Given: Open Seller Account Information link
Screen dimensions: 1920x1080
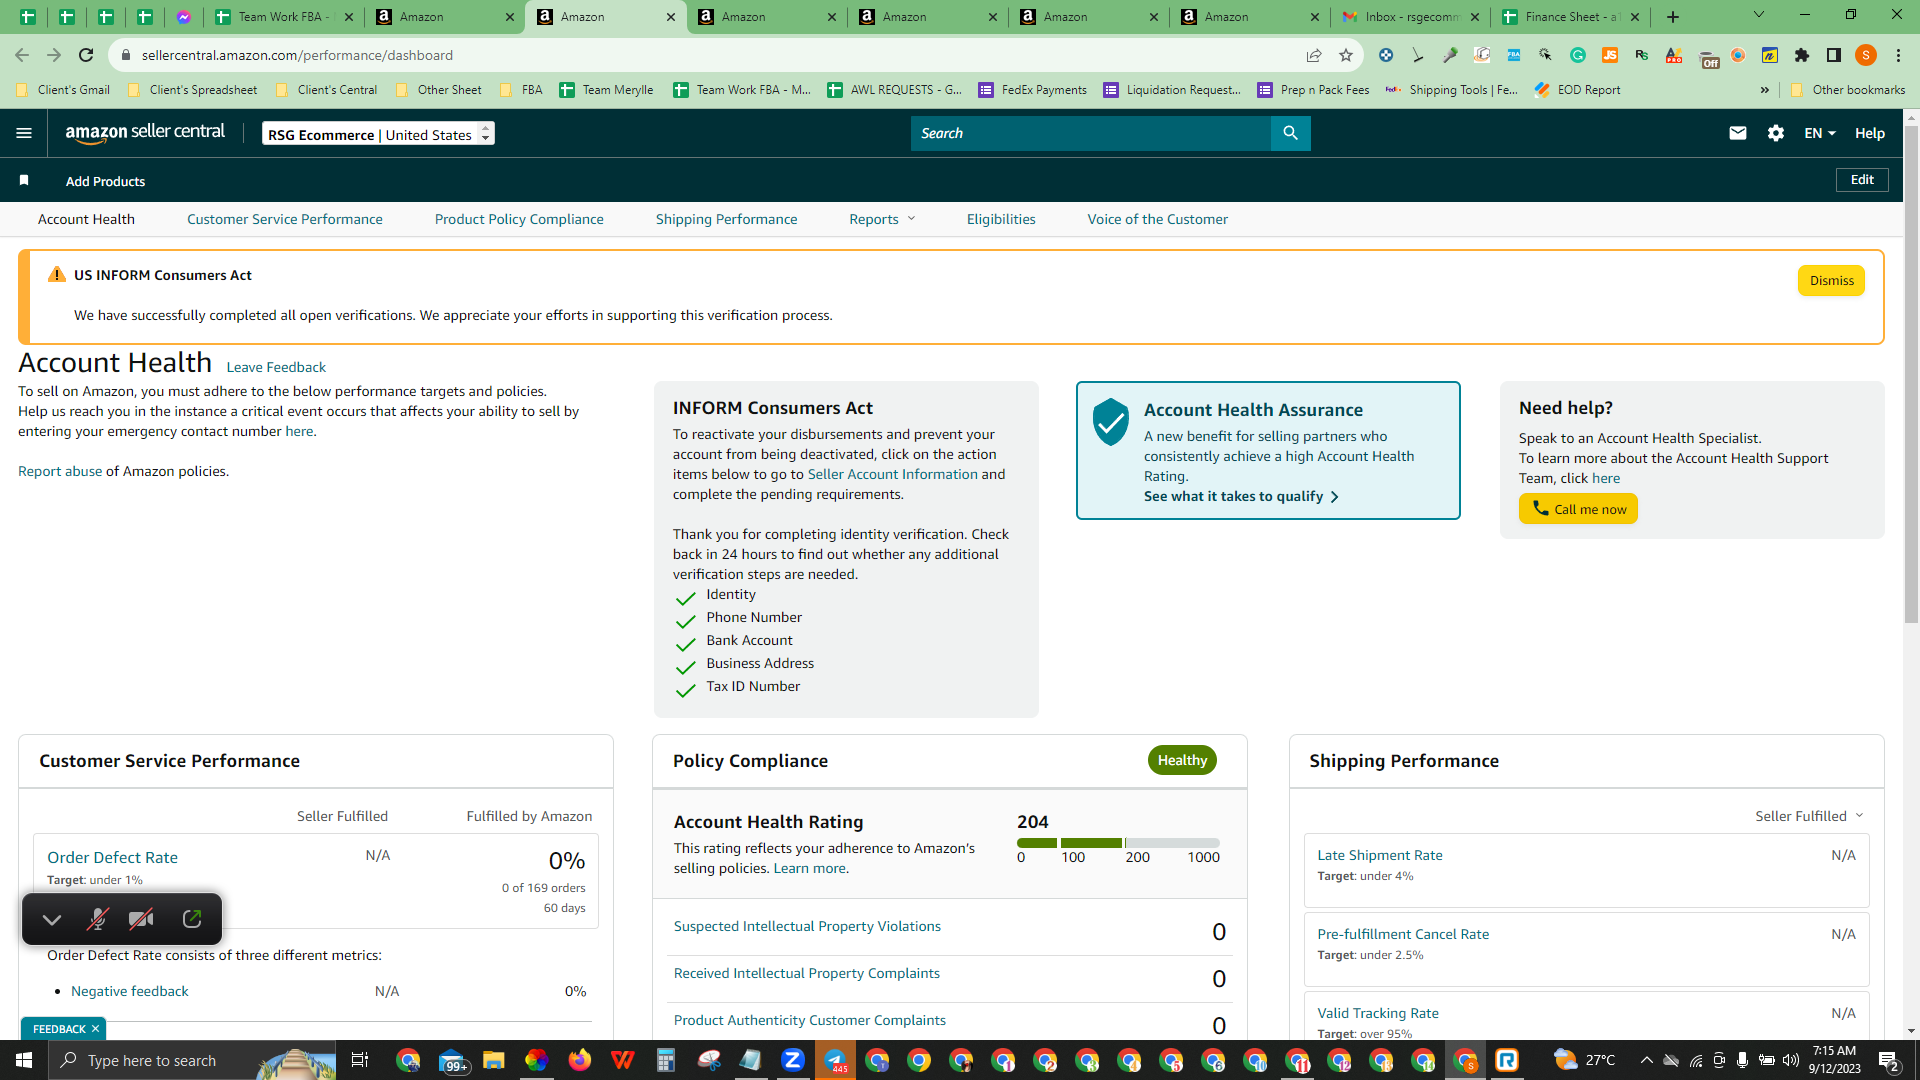Looking at the screenshot, I should point(893,474).
